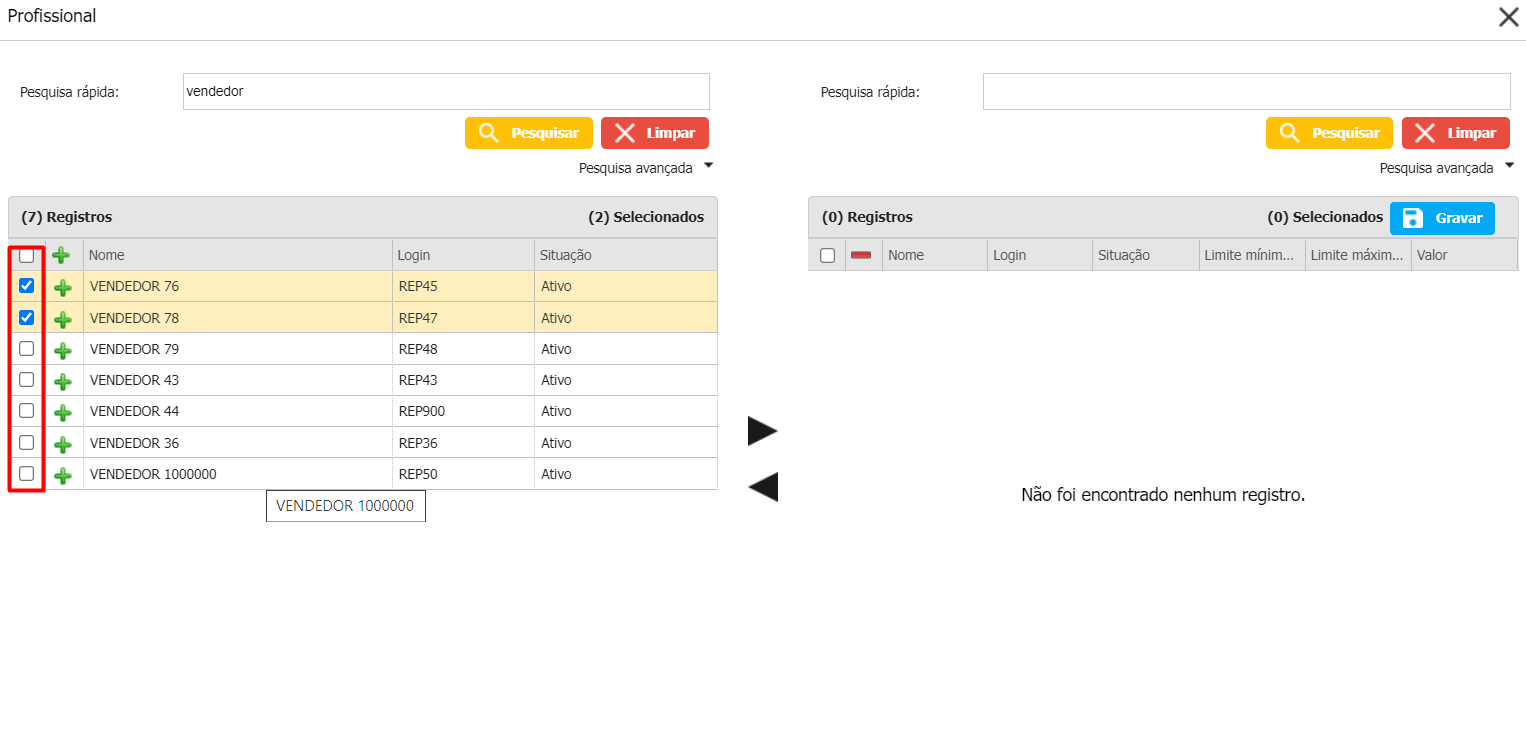Click right table Nome column header
This screenshot has height=733, width=1526.
pyautogui.click(x=935, y=255)
